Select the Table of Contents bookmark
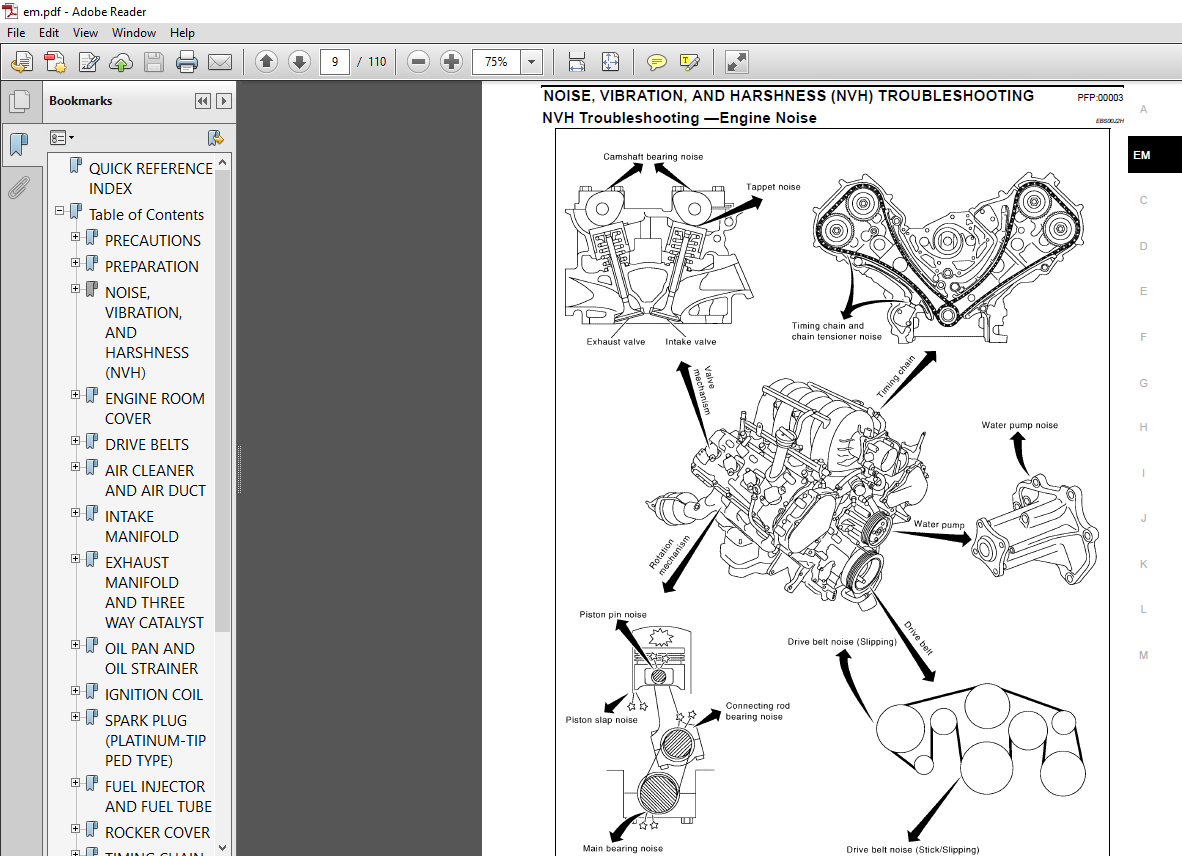 pyautogui.click(x=146, y=215)
